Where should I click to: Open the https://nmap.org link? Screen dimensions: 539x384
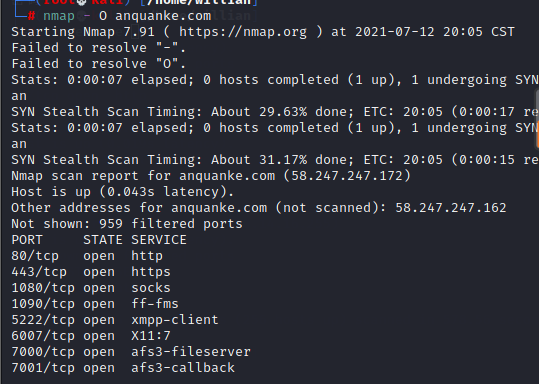243,32
